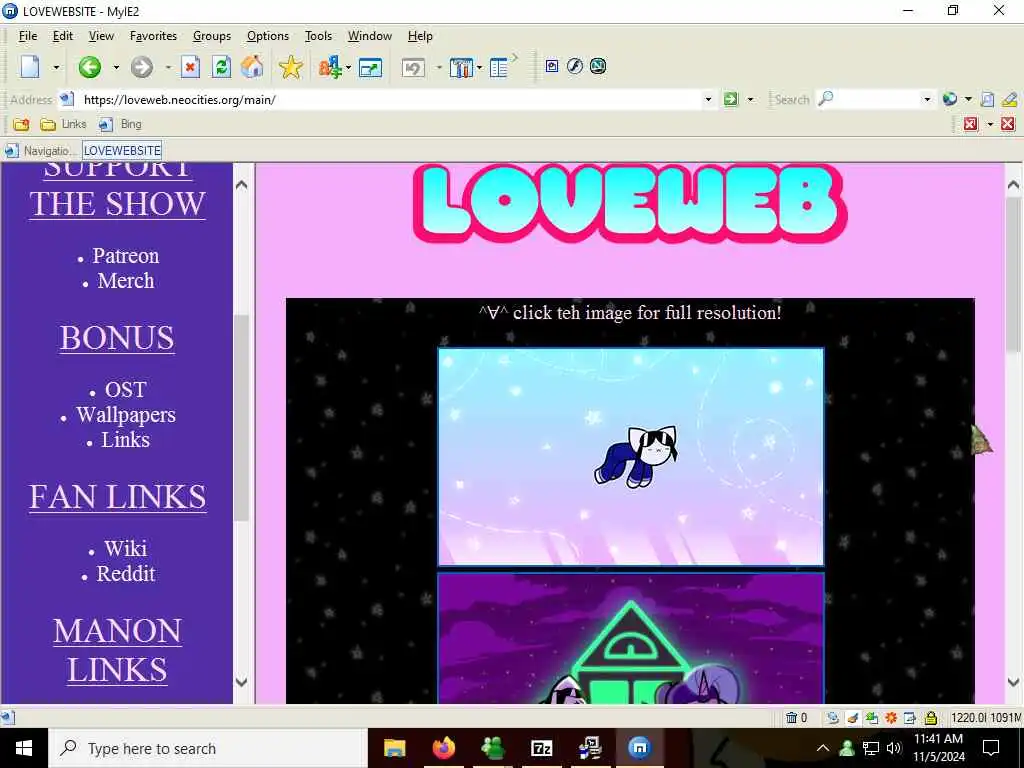Visit the Wiki fan link
This screenshot has width=1024, height=768.
point(125,549)
